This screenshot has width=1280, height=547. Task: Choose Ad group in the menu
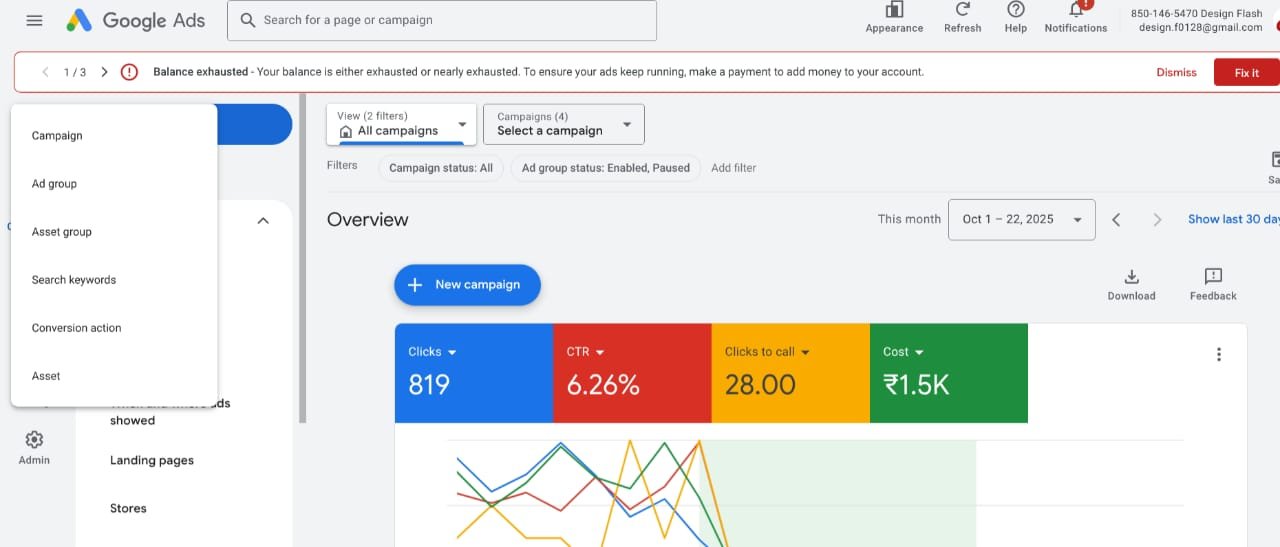coord(54,184)
